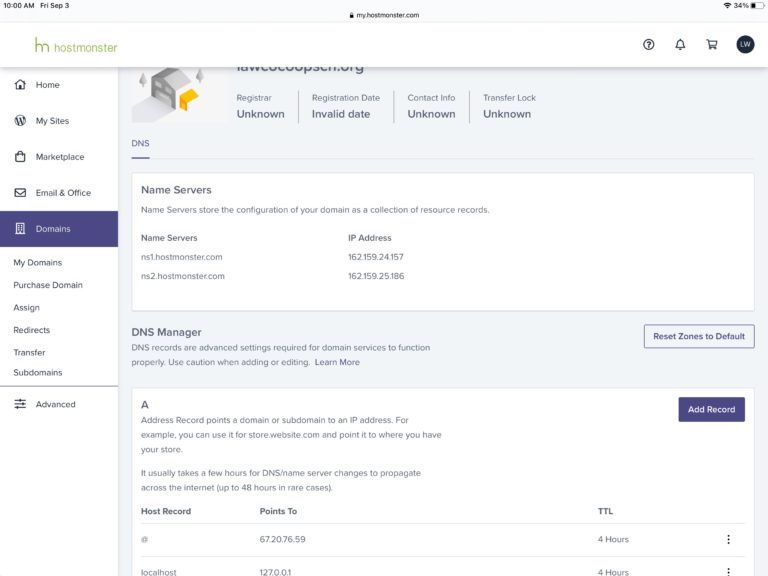
Task: Click the my.hostmonster.com address bar
Action: pos(384,15)
